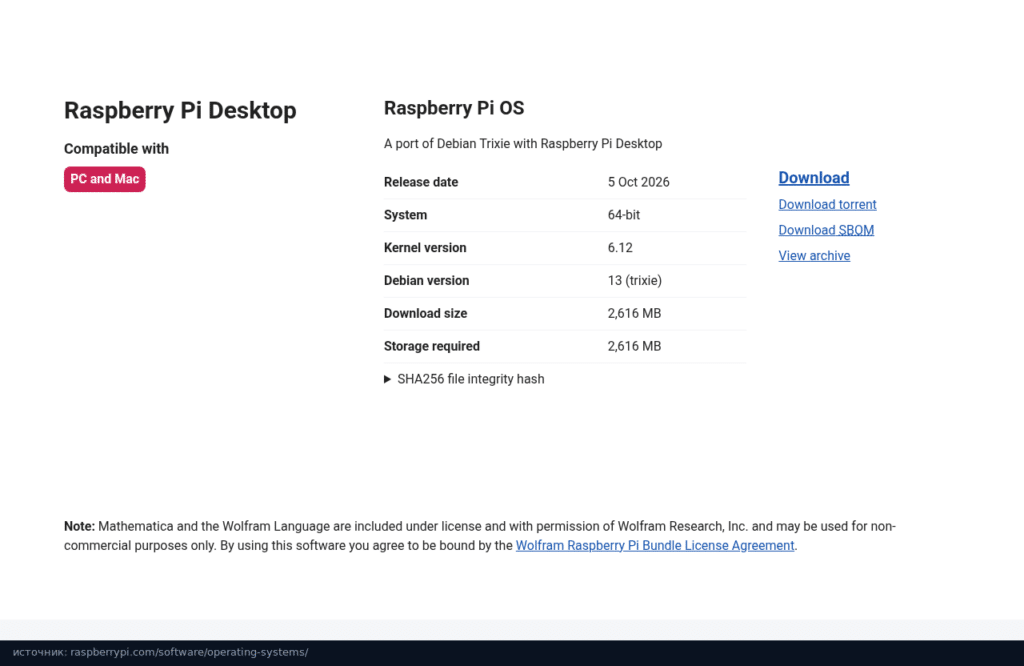Click the Storage required value 2,616 MB
Viewport: 1024px width, 666px height.
(x=635, y=346)
